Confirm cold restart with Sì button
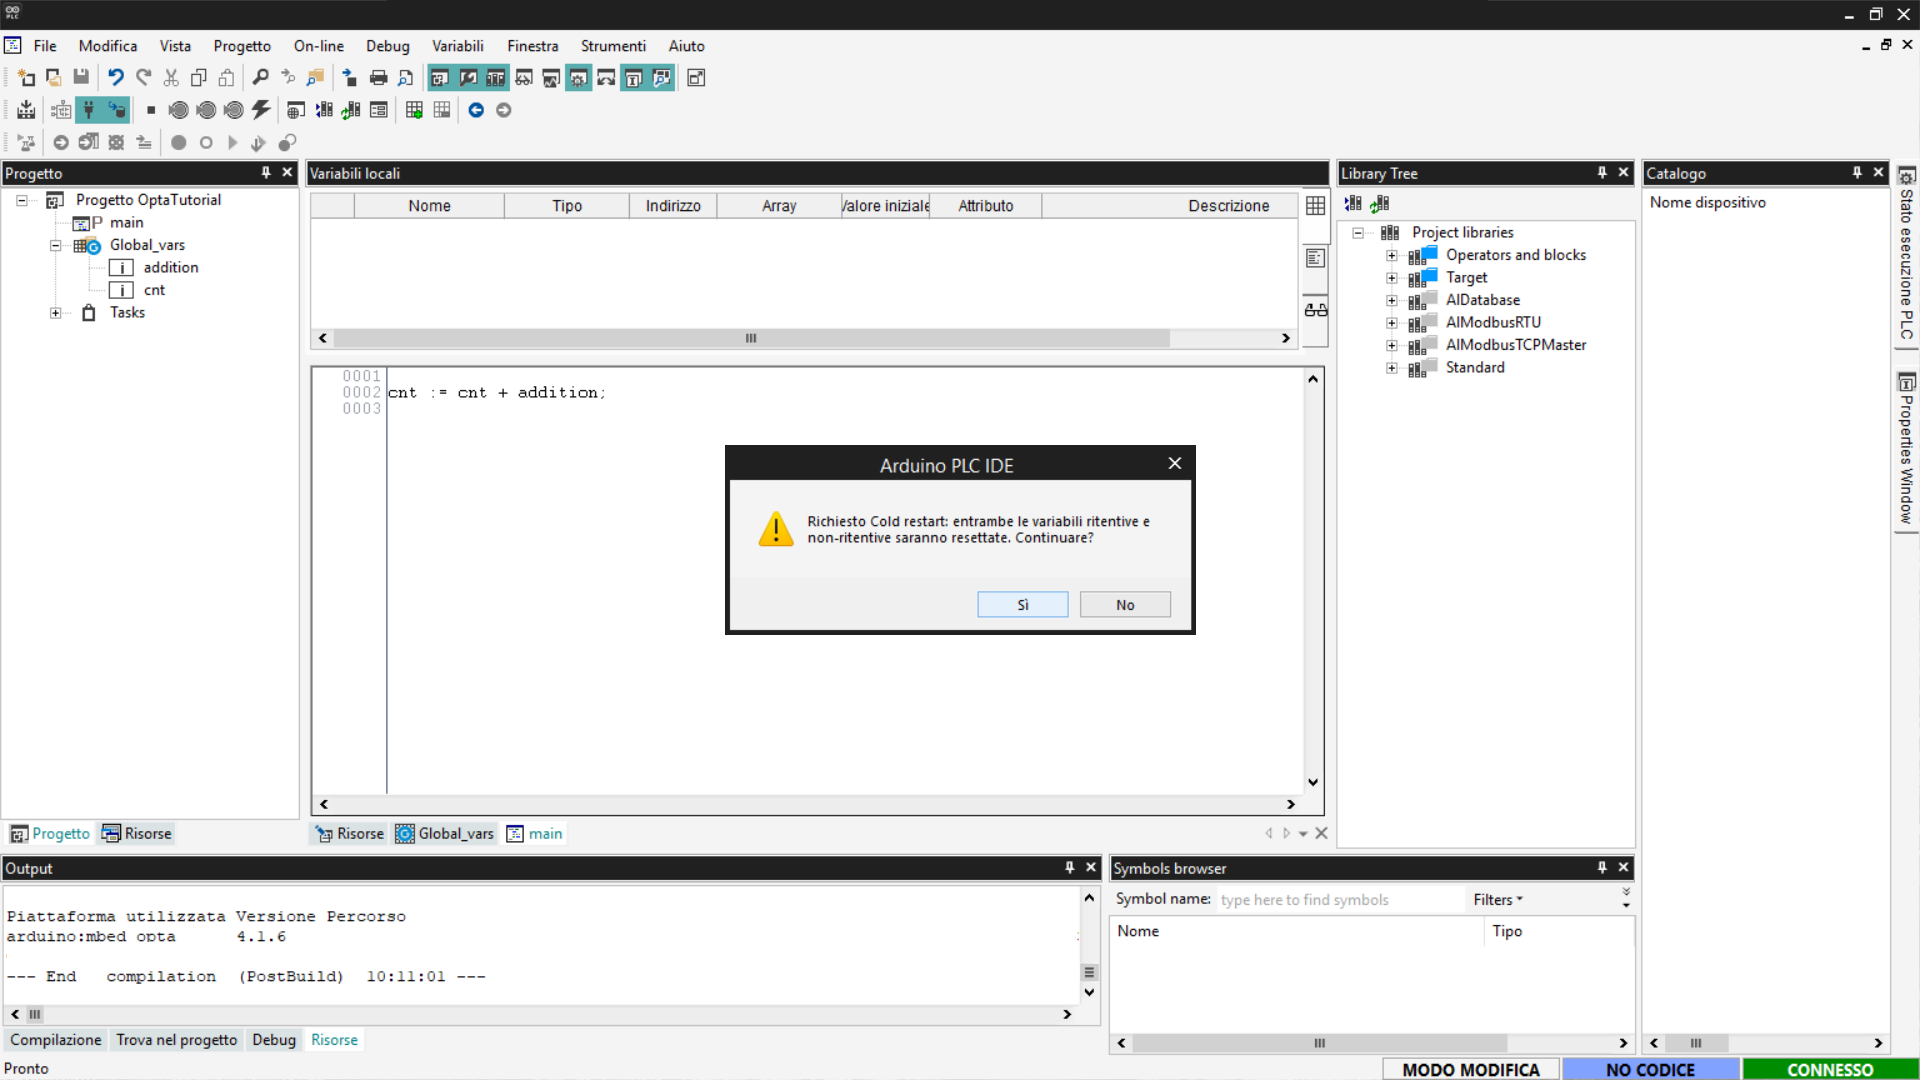1920x1080 pixels. click(x=1022, y=605)
